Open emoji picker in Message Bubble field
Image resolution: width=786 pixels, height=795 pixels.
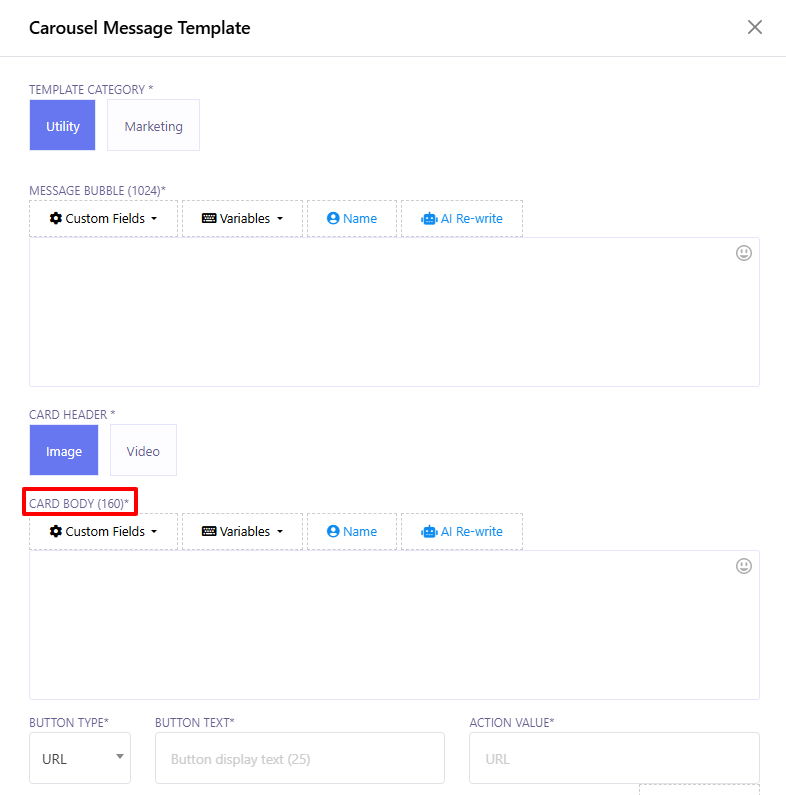pos(743,253)
